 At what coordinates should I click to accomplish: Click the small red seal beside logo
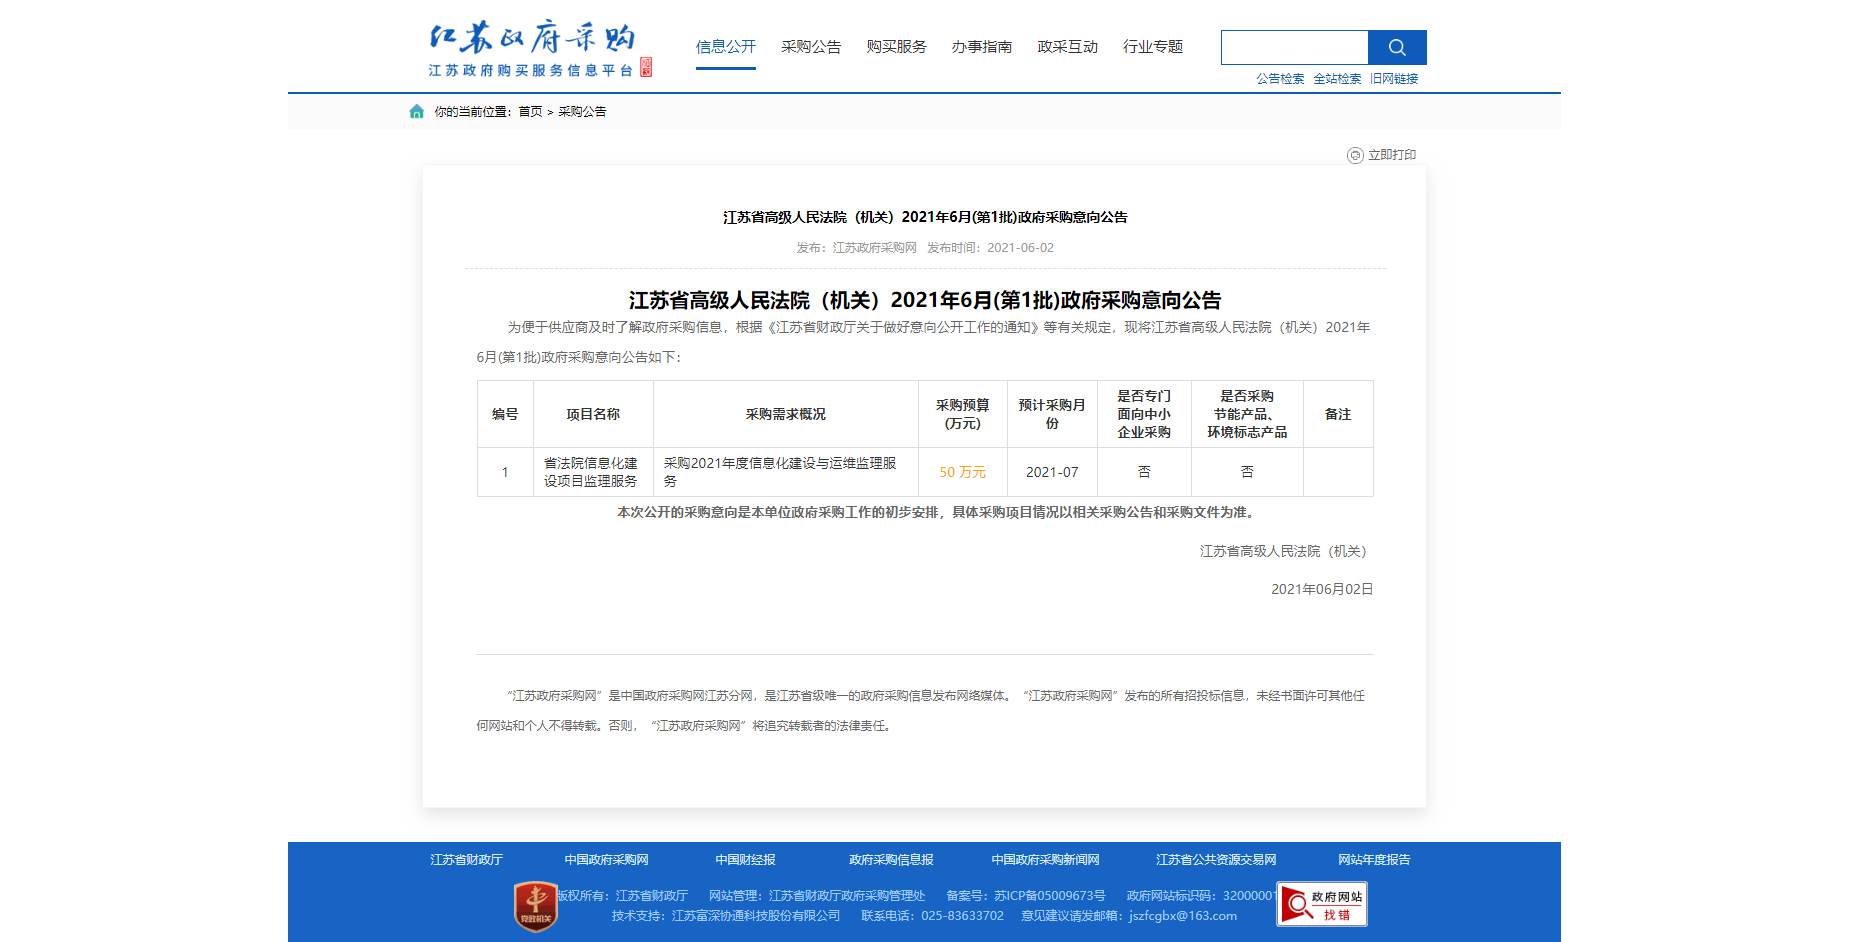pyautogui.click(x=646, y=67)
